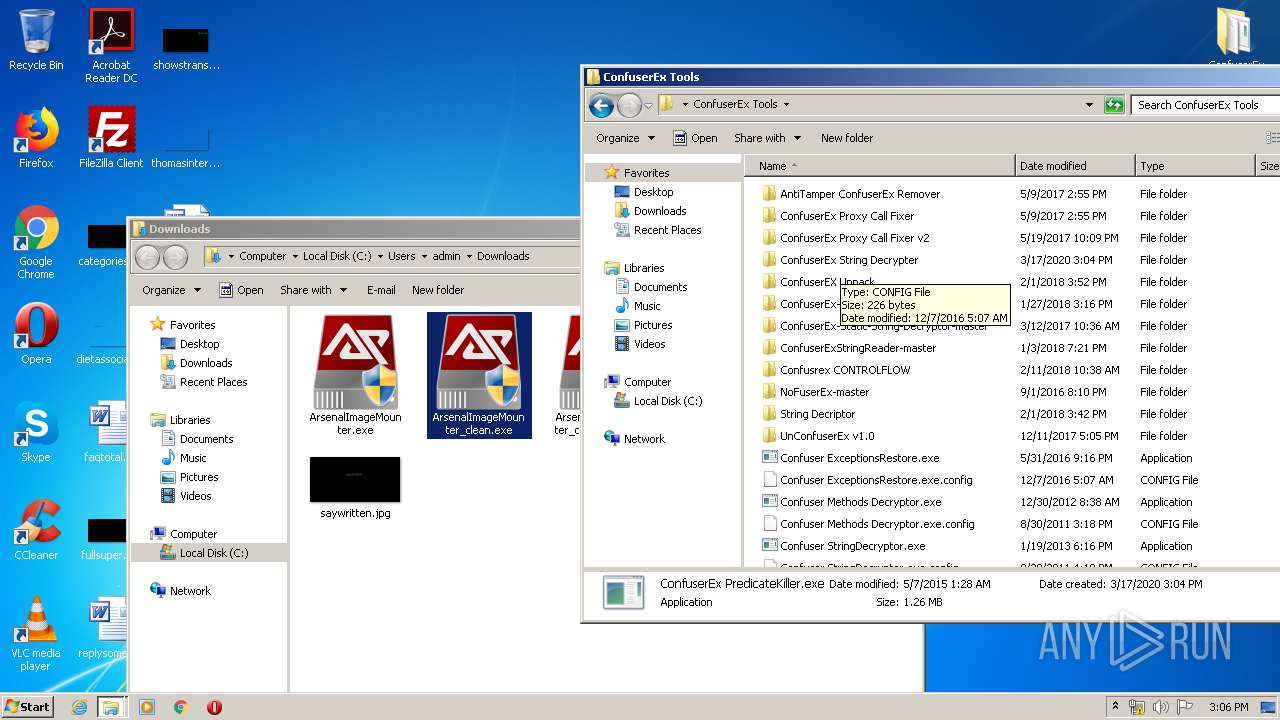This screenshot has width=1280, height=720.
Task: Launch FileZilla Client desktop shortcut
Action: coord(111,138)
